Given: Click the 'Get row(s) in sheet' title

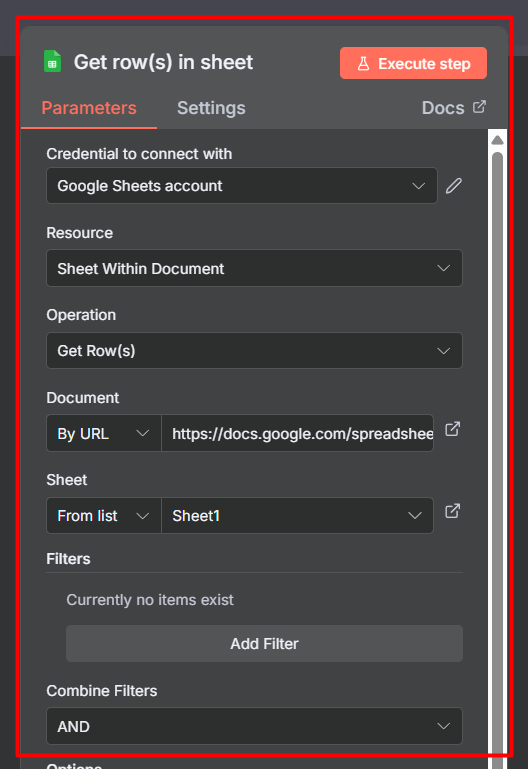Looking at the screenshot, I should click(x=163, y=62).
